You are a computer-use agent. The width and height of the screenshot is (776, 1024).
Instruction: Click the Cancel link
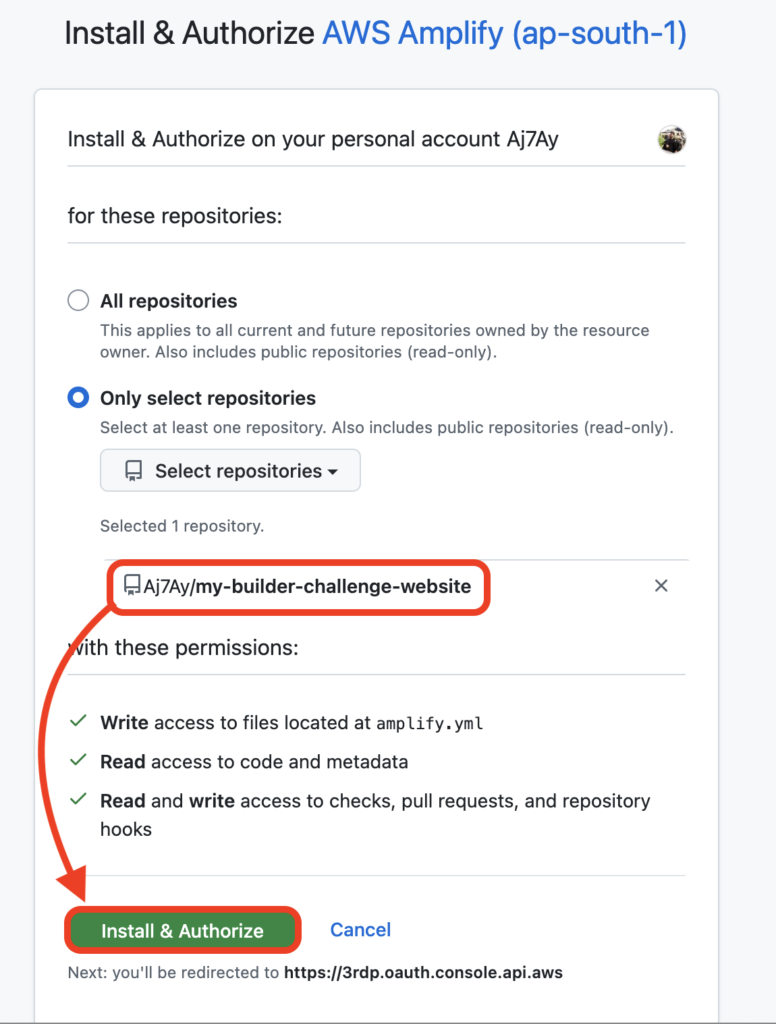click(x=361, y=930)
